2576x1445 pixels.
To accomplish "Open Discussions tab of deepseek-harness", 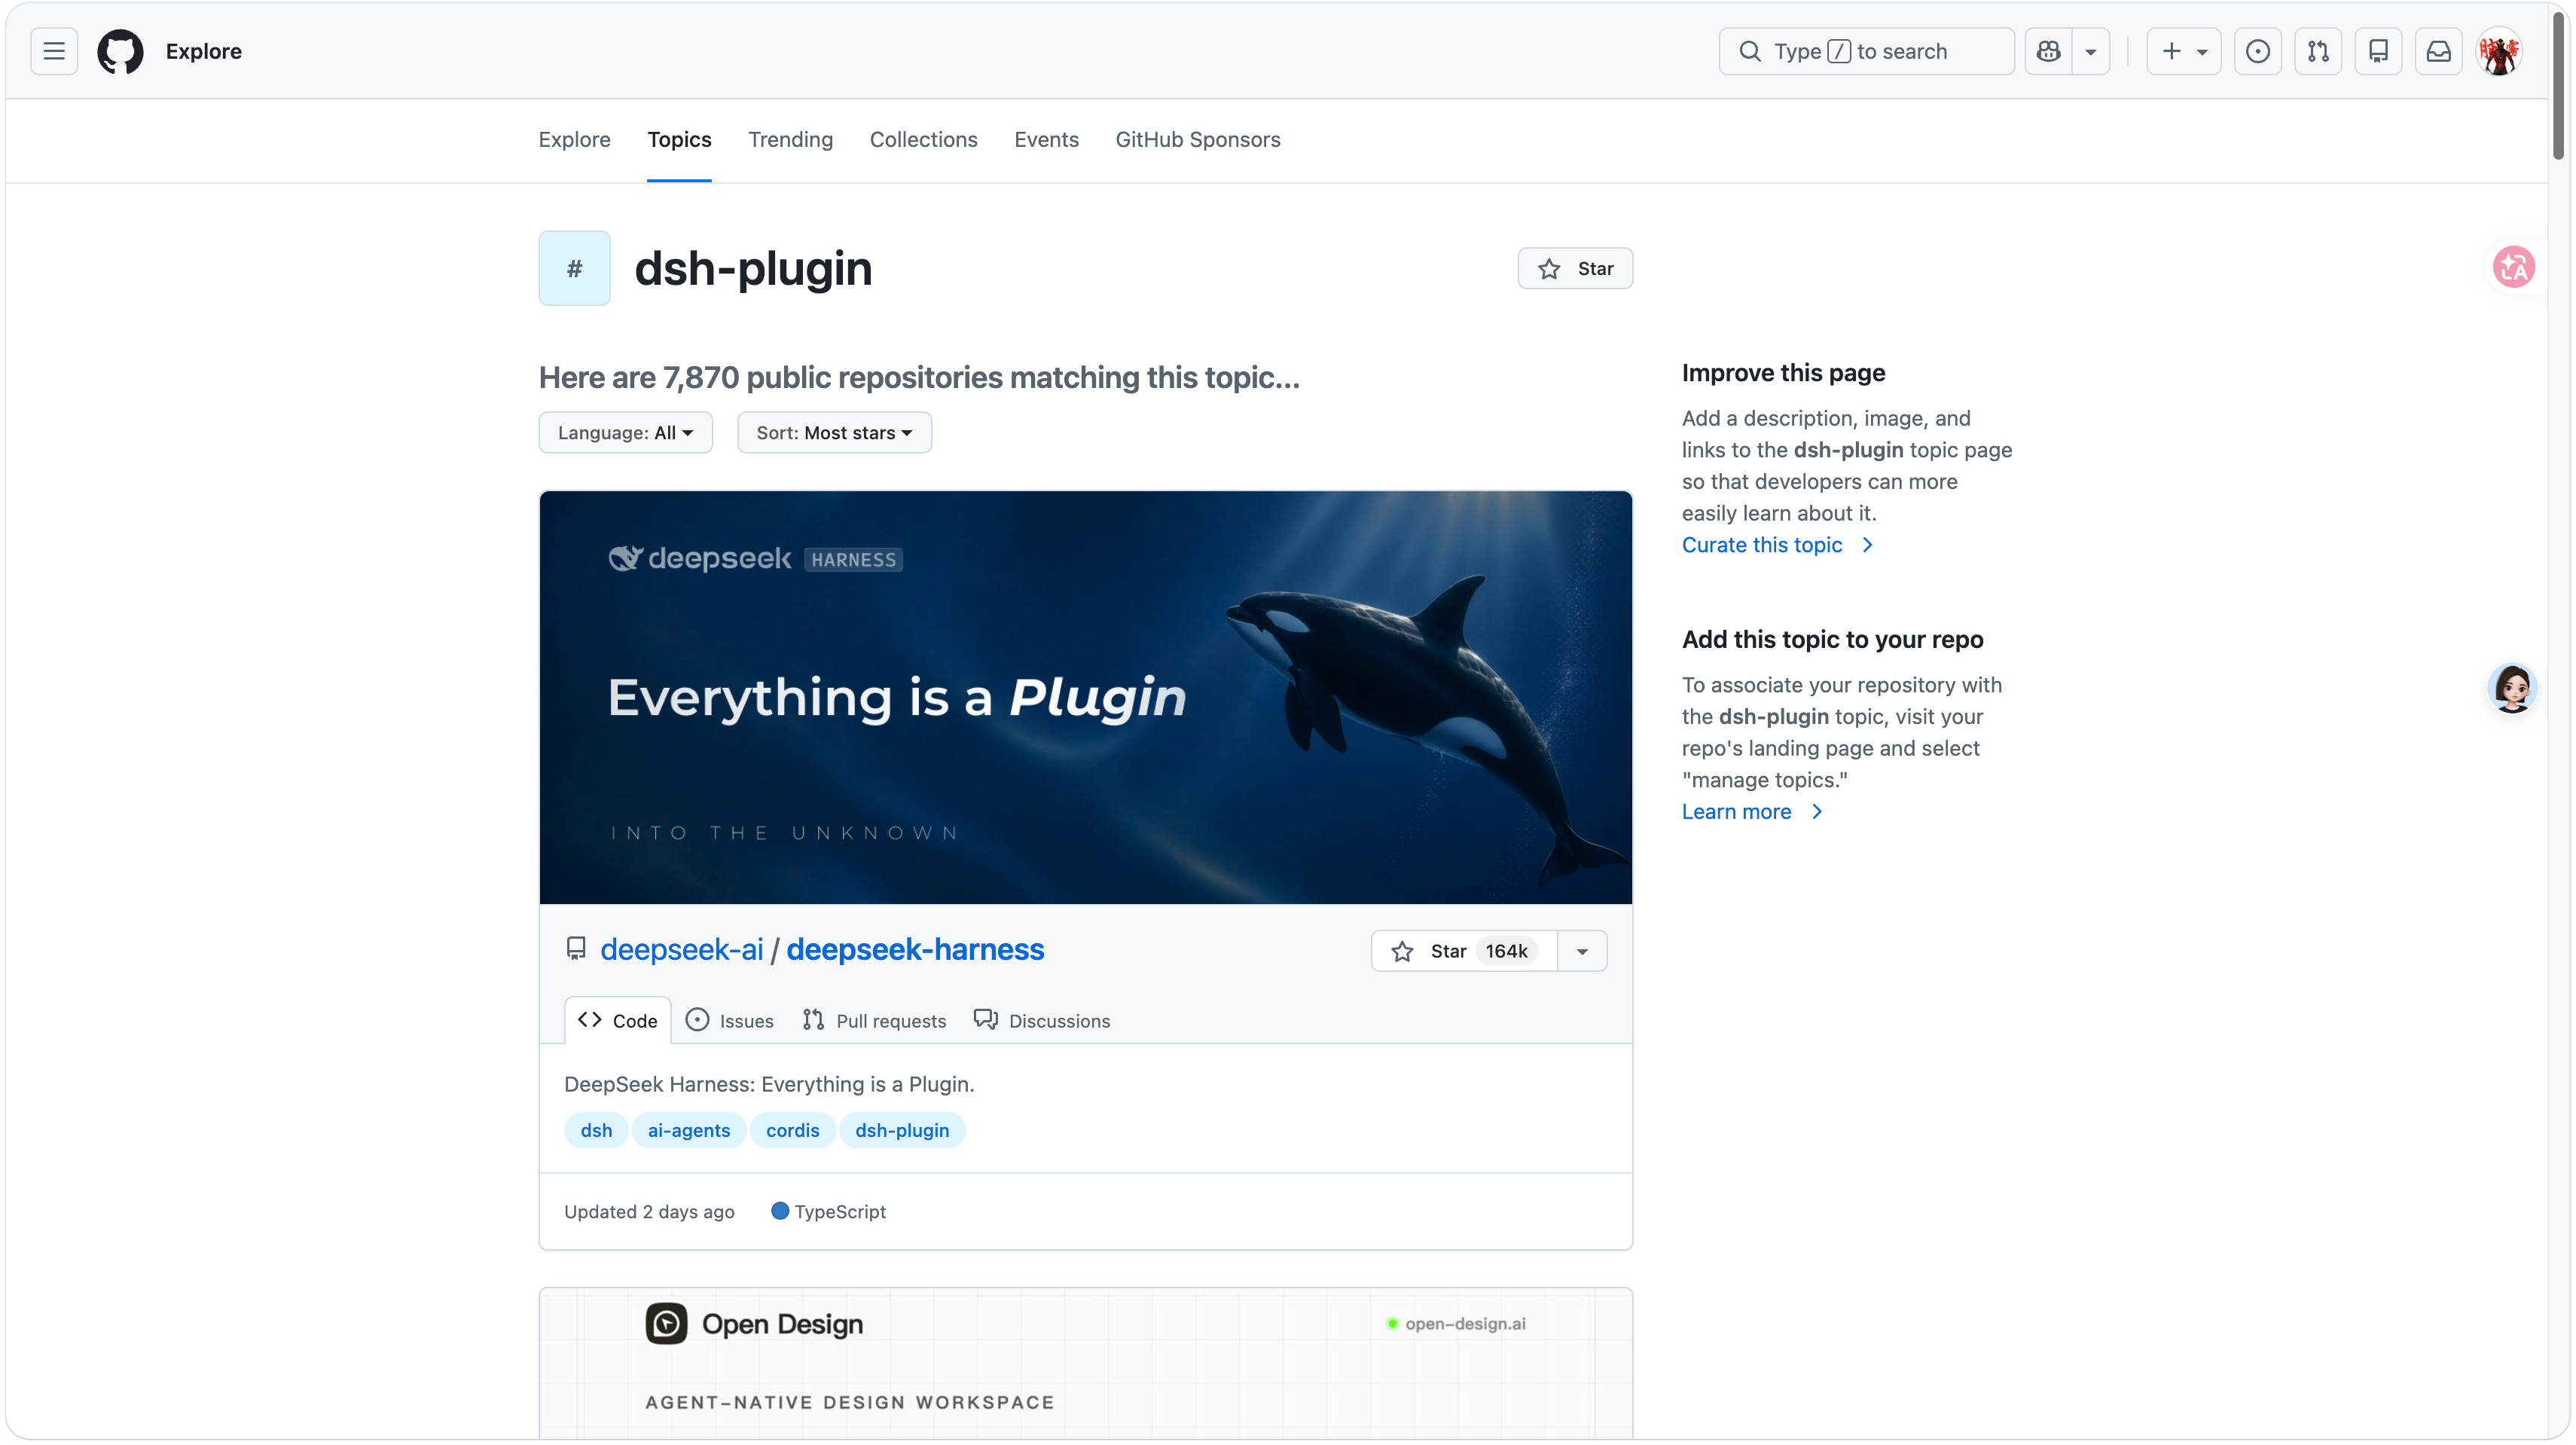I will click(x=1042, y=1020).
